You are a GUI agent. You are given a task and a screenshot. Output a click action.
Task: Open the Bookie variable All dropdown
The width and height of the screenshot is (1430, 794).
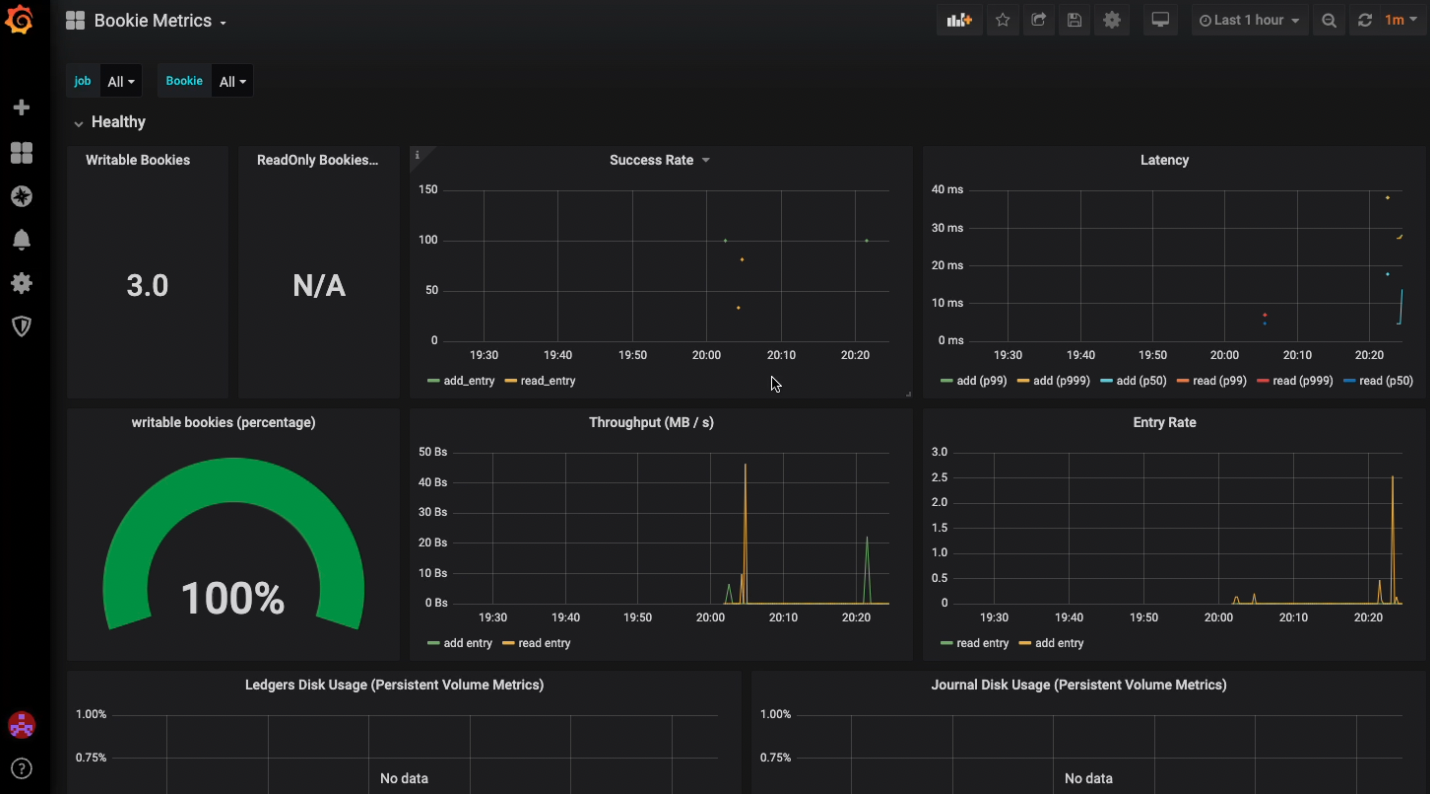point(233,82)
